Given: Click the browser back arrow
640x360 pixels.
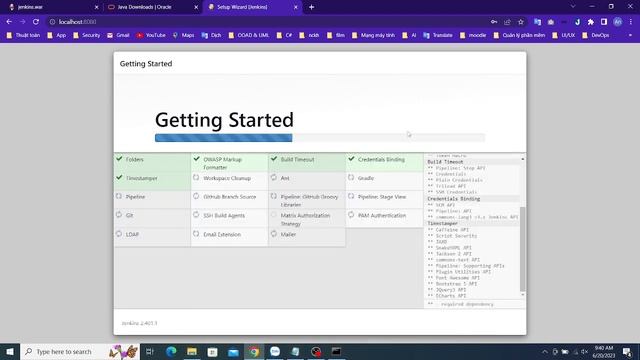Looking at the screenshot, I should pos(9,22).
